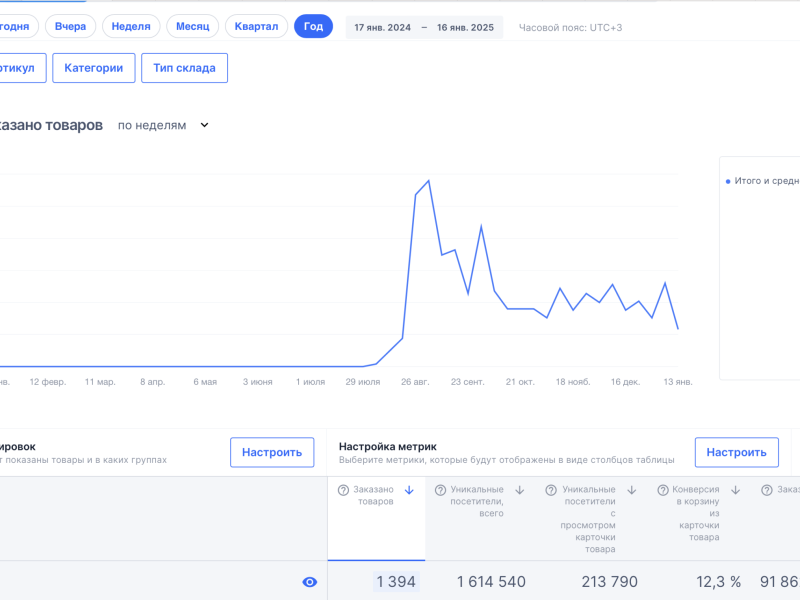This screenshot has width=800, height=600.
Task: Toggle the eye visibility icon in table row
Action: pyautogui.click(x=310, y=582)
